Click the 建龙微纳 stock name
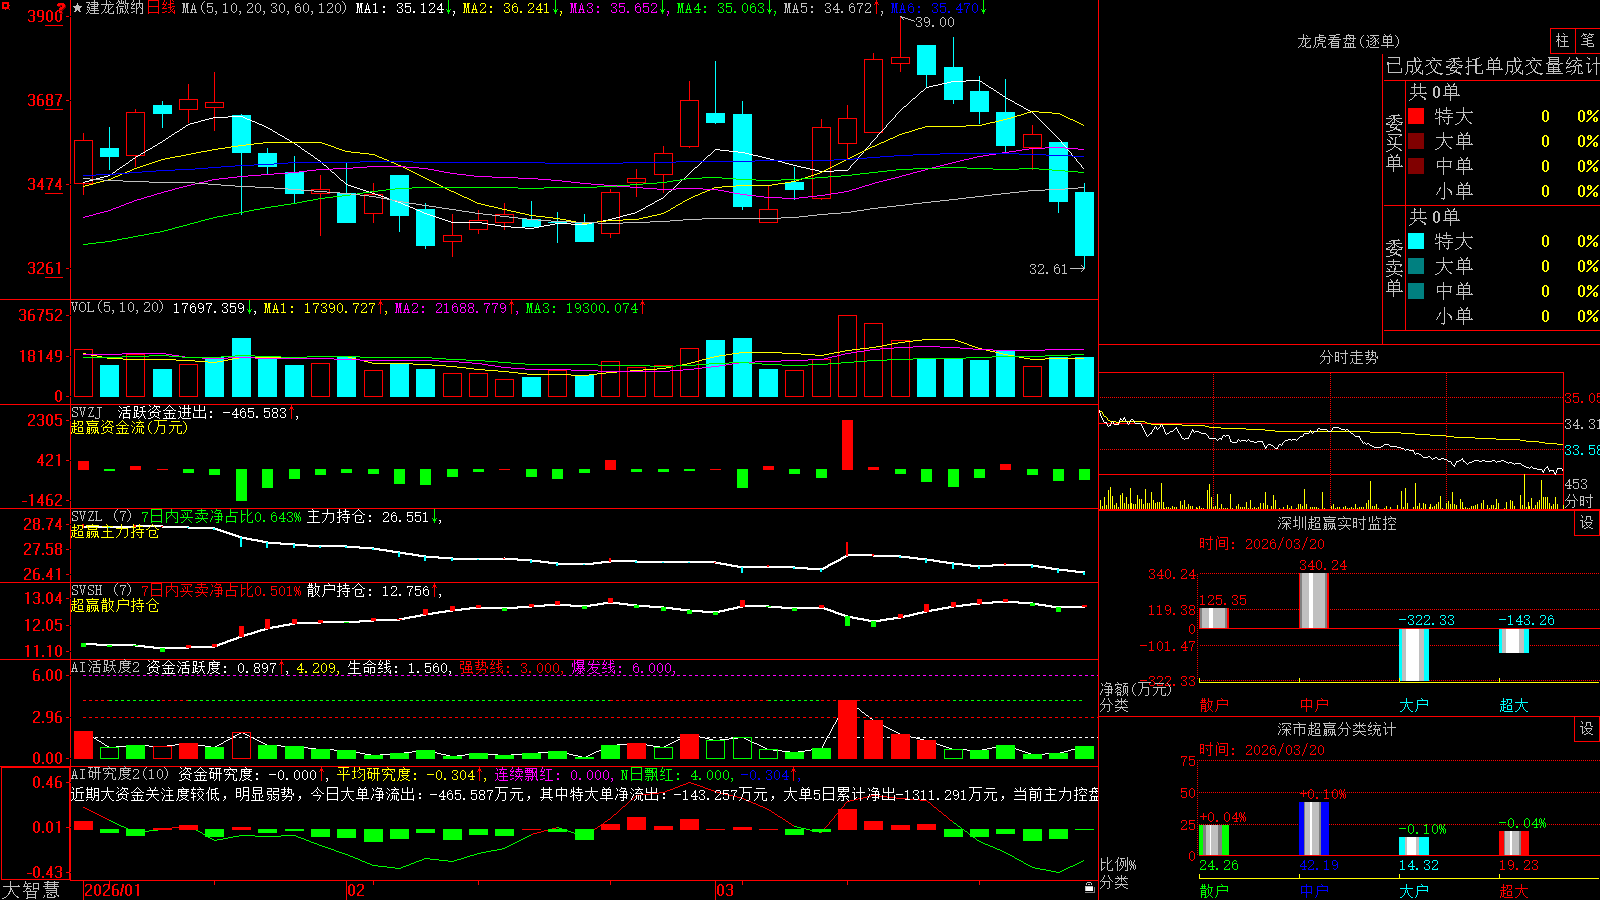The image size is (1600, 900). 115,8
